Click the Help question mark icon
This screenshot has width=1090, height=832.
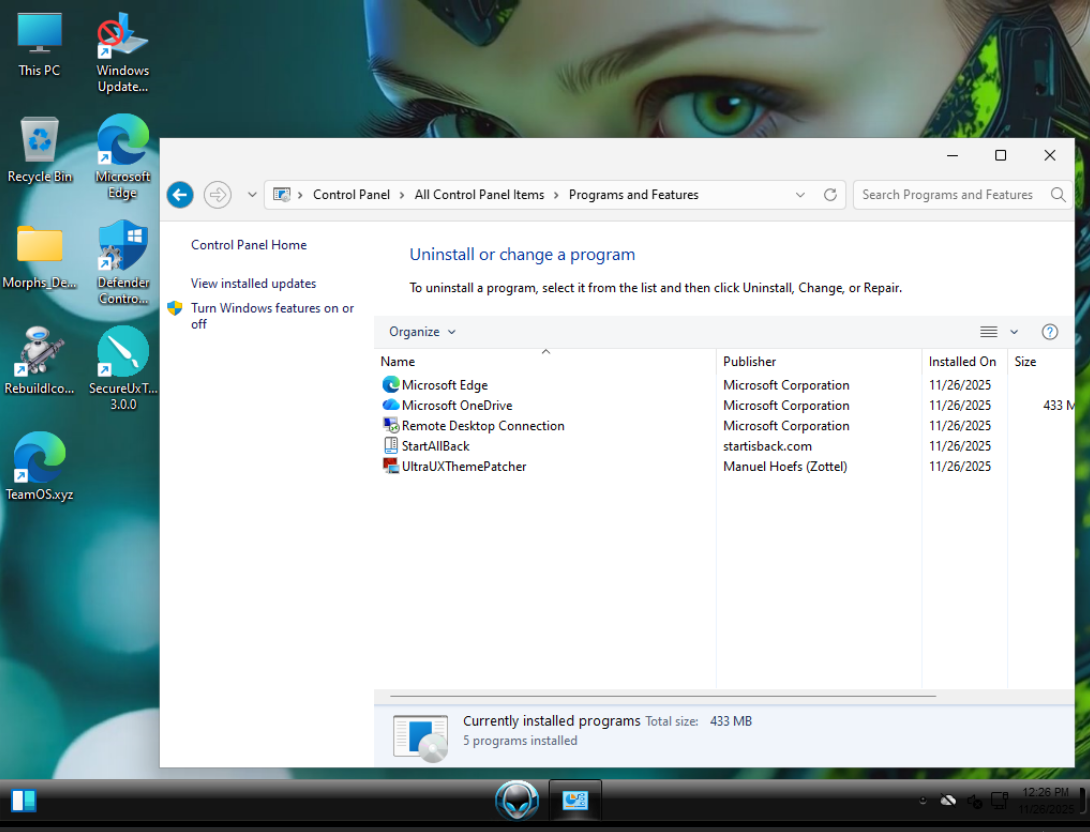point(1049,332)
